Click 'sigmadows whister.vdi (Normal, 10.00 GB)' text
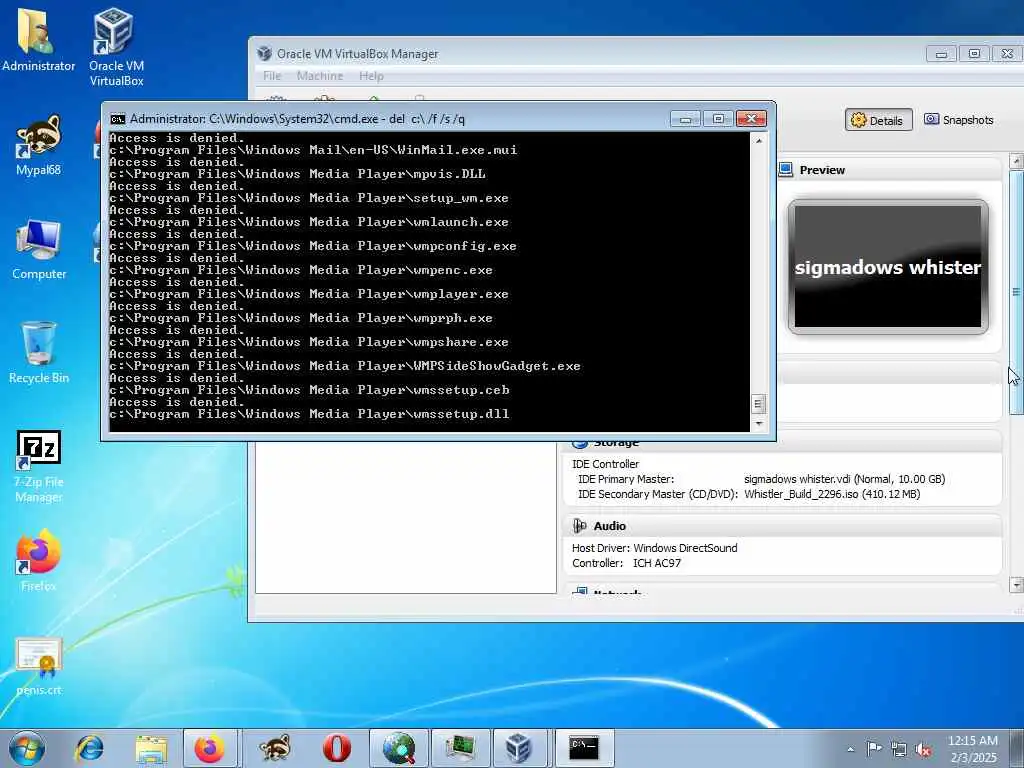Viewport: 1024px width, 768px height. tap(844, 479)
